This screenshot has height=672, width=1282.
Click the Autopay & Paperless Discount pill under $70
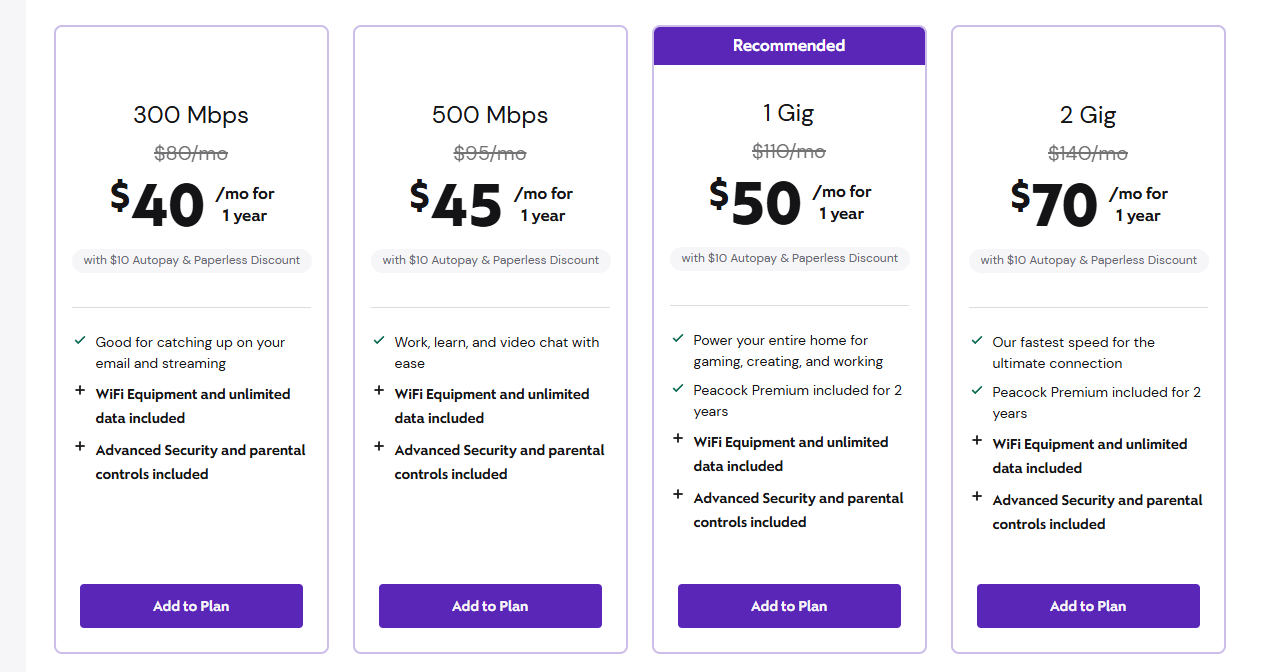click(x=1089, y=260)
